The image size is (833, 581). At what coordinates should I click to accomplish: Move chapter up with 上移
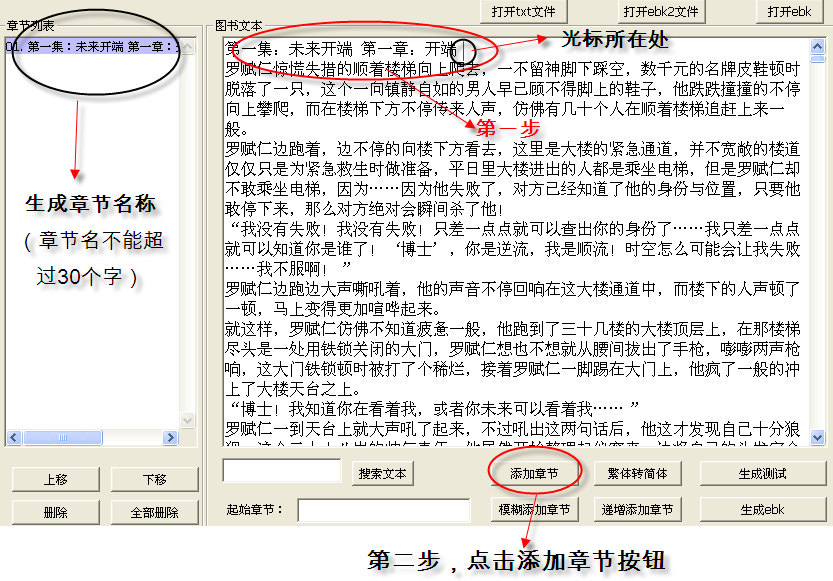(54, 480)
